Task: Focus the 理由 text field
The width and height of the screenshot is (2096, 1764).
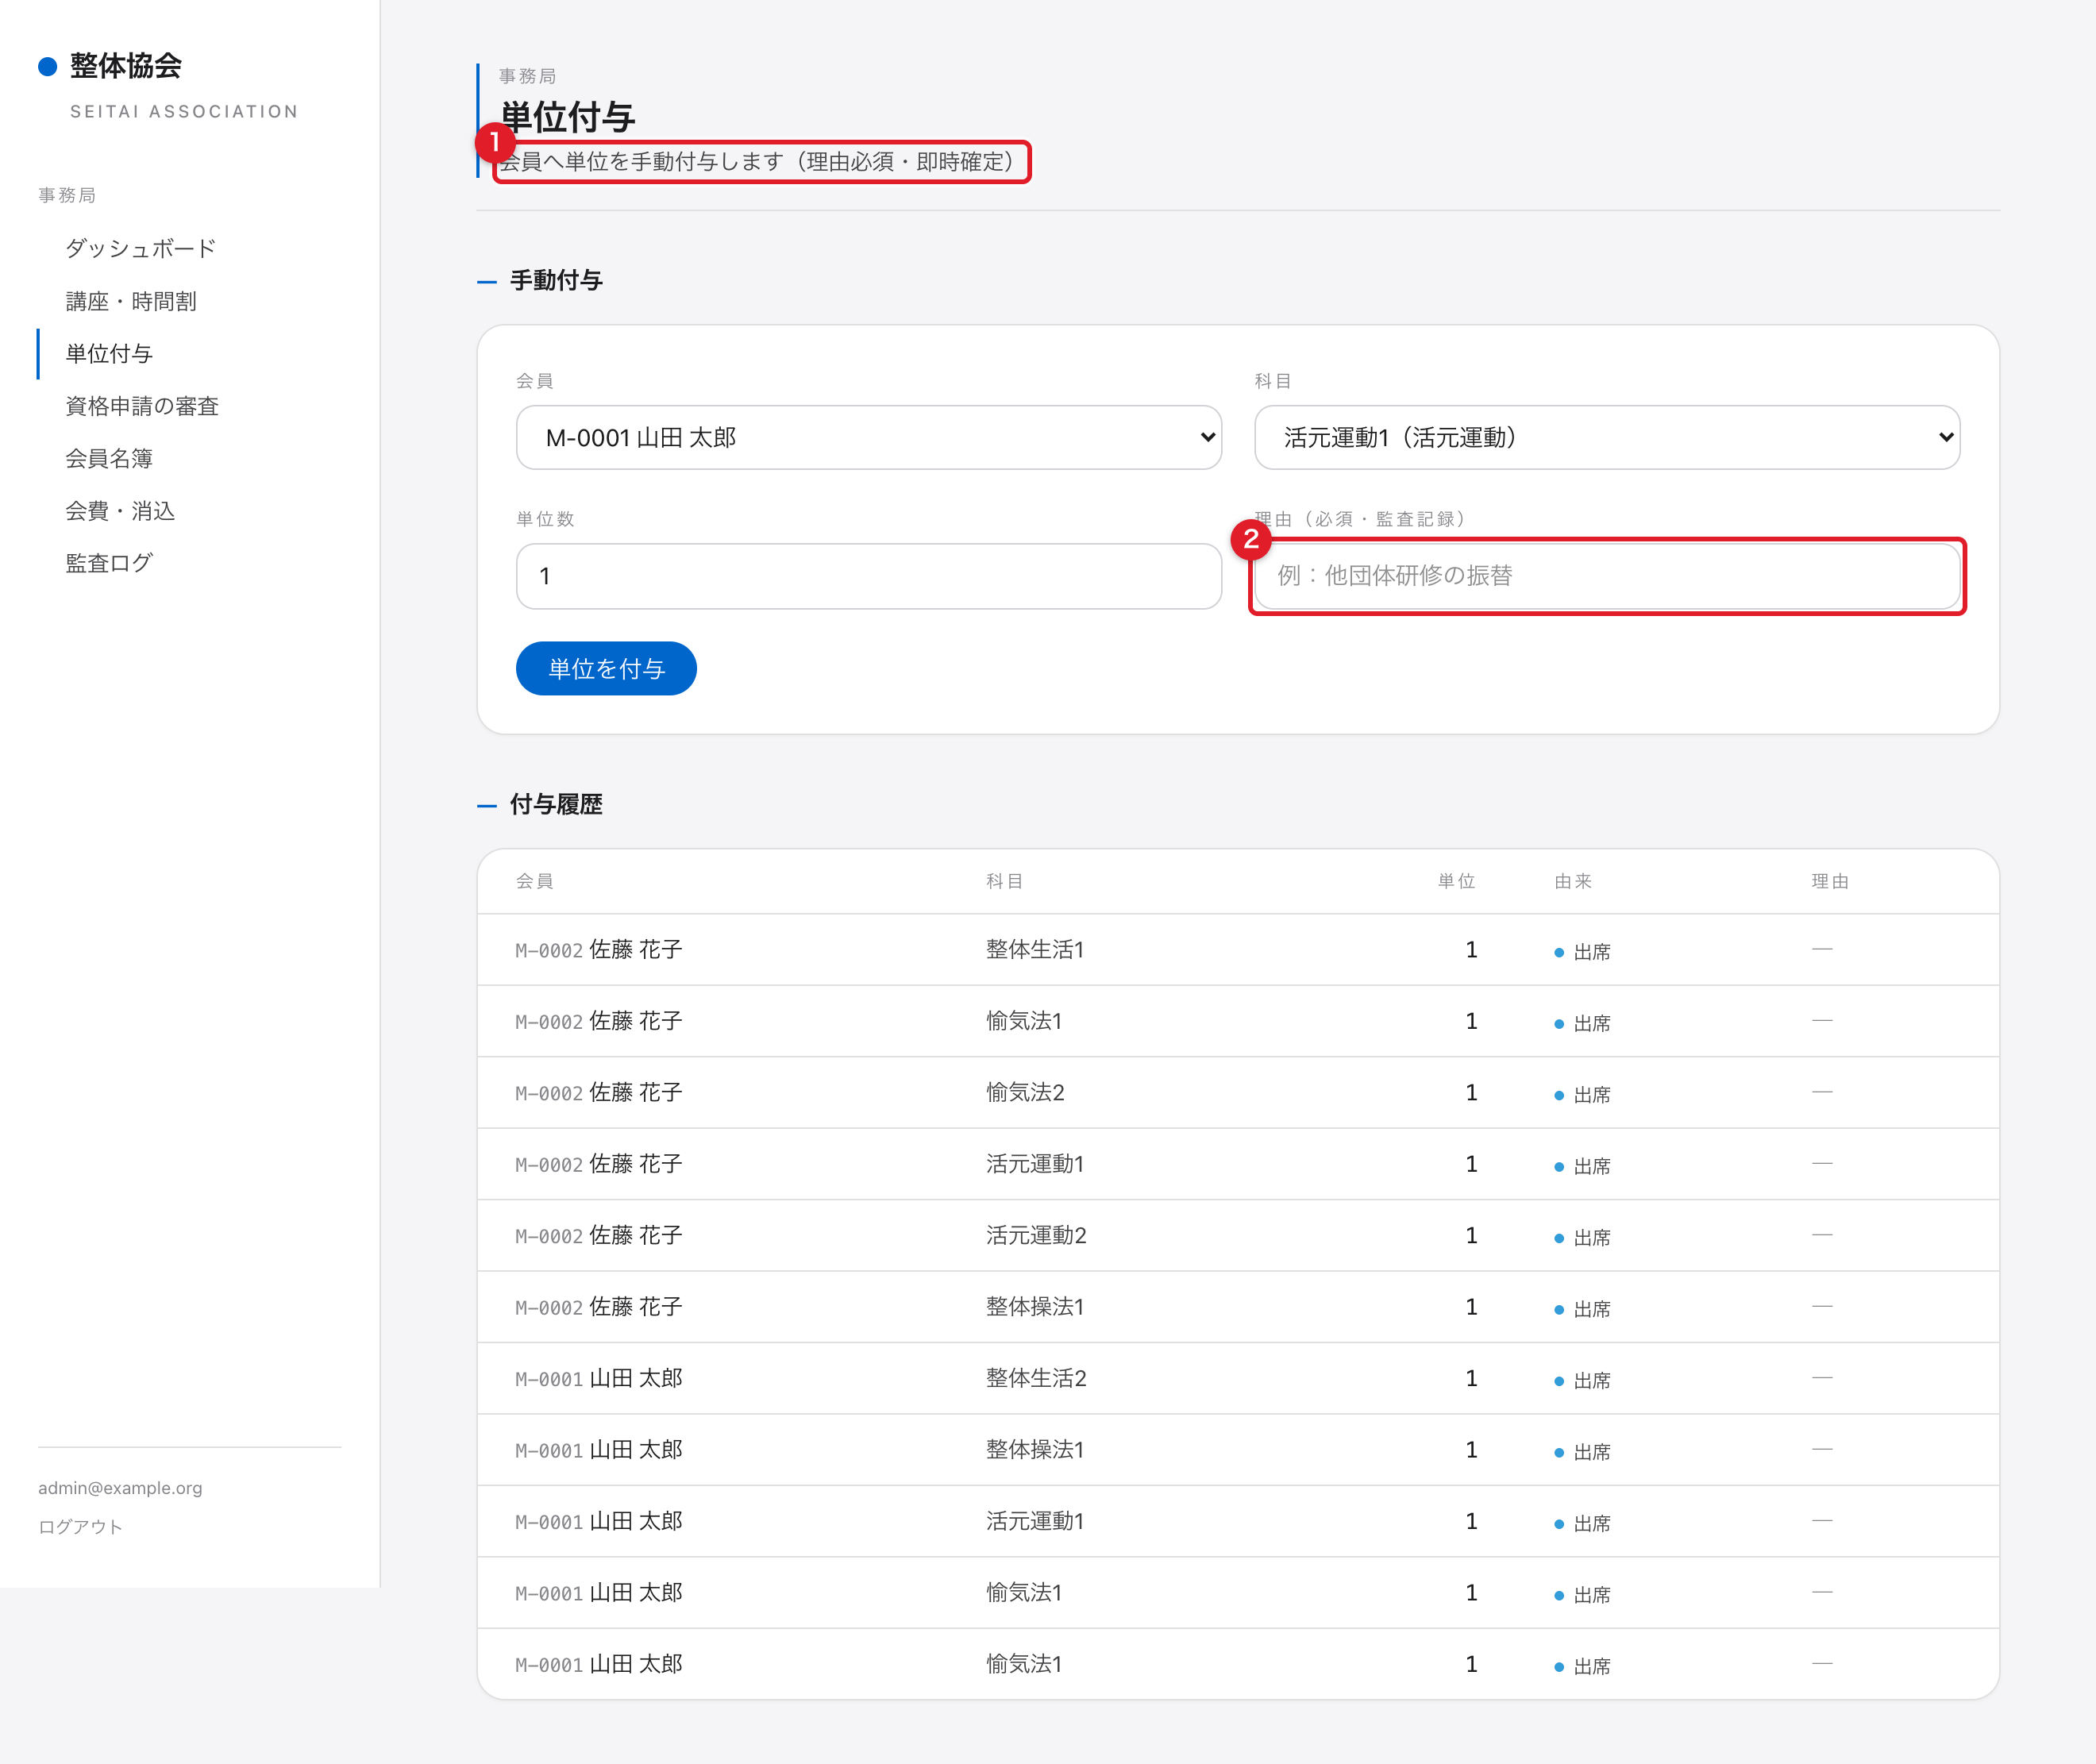Action: point(1606,575)
